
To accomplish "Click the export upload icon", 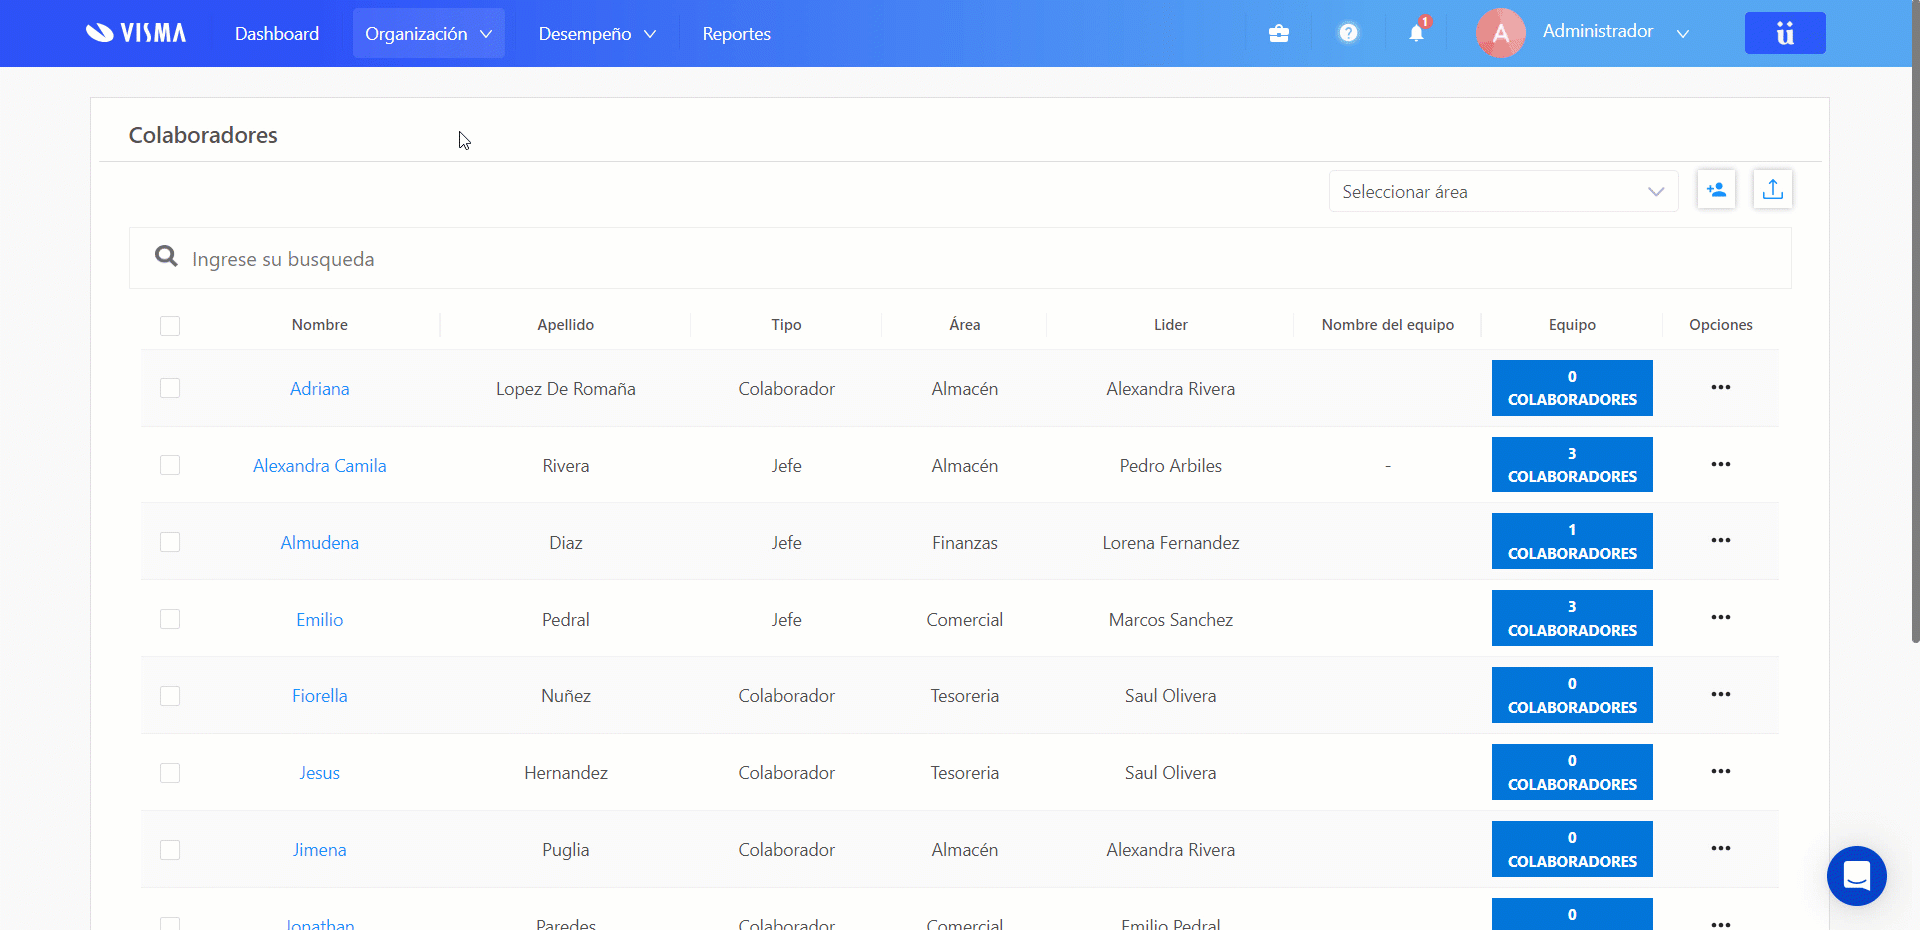I will tap(1772, 189).
